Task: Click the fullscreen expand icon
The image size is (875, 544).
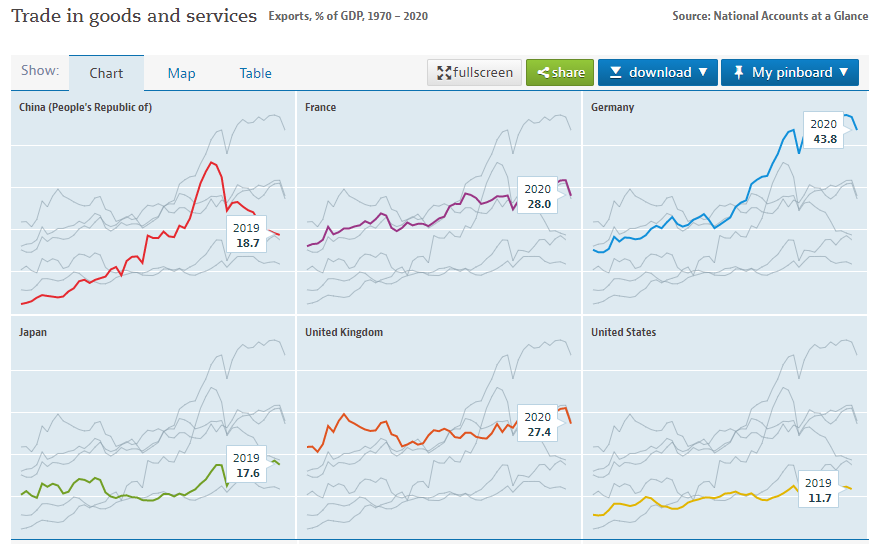Action: tap(444, 72)
